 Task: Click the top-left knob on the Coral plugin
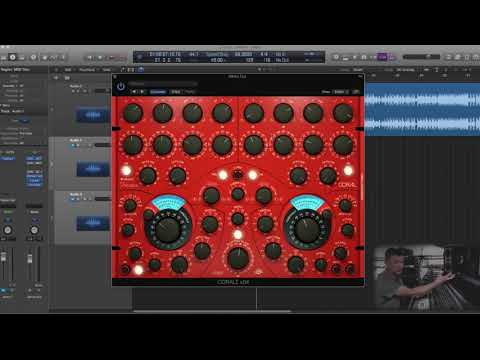133,113
